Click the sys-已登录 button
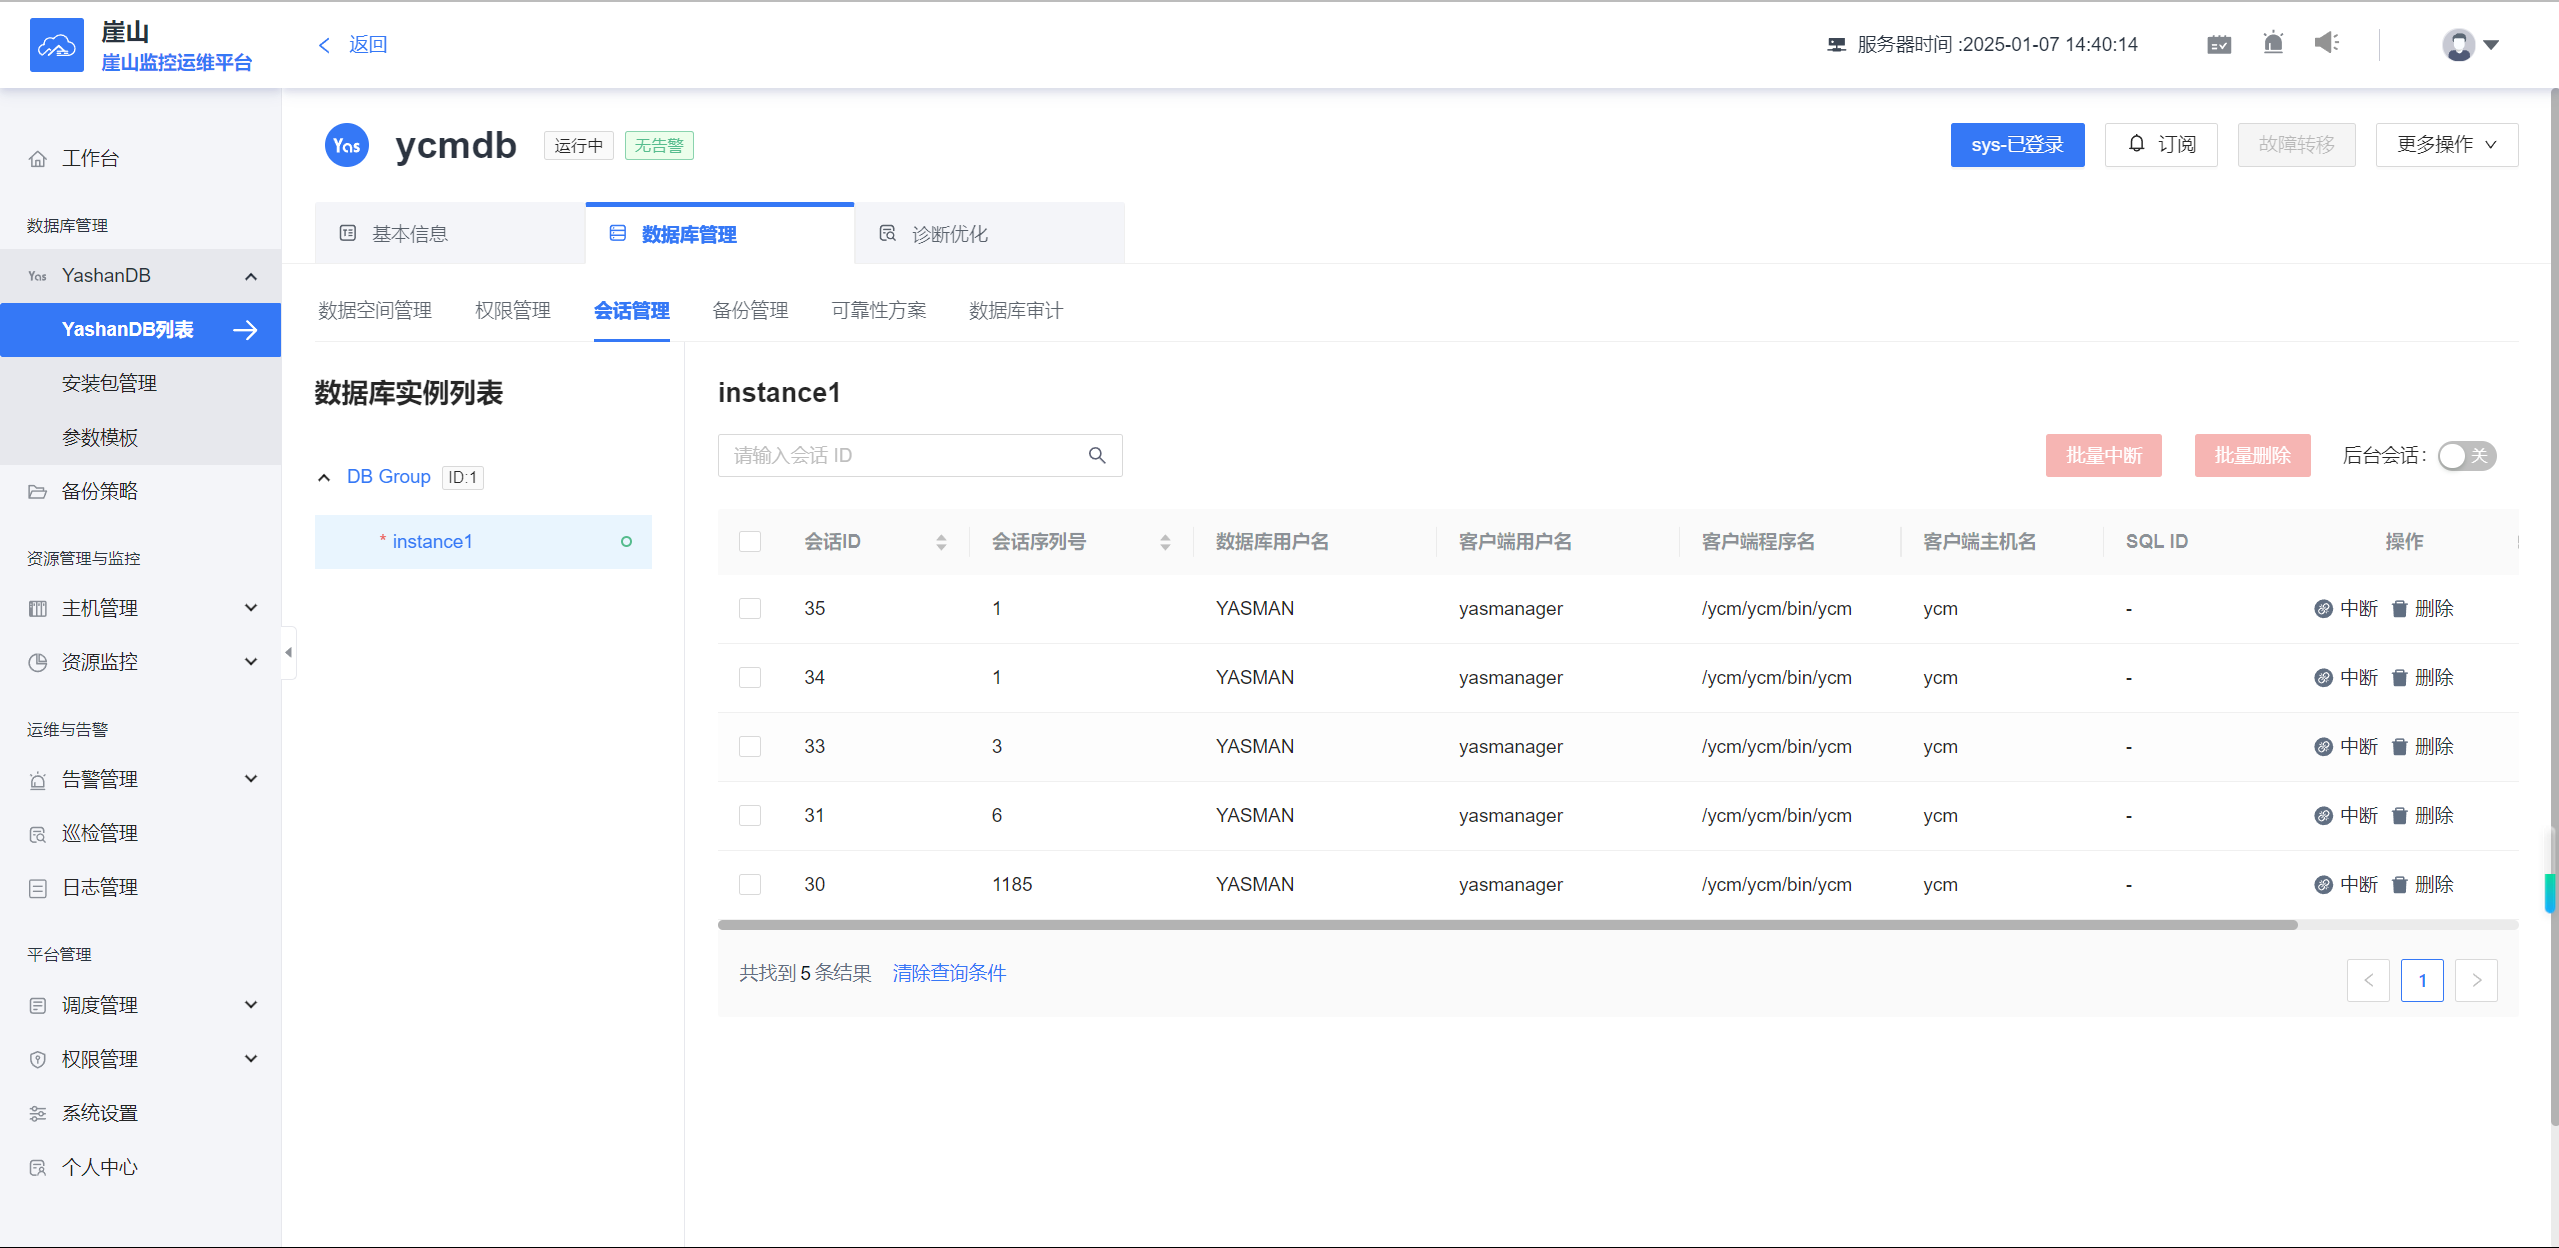Screen dimensions: 2559x1248 point(2017,145)
